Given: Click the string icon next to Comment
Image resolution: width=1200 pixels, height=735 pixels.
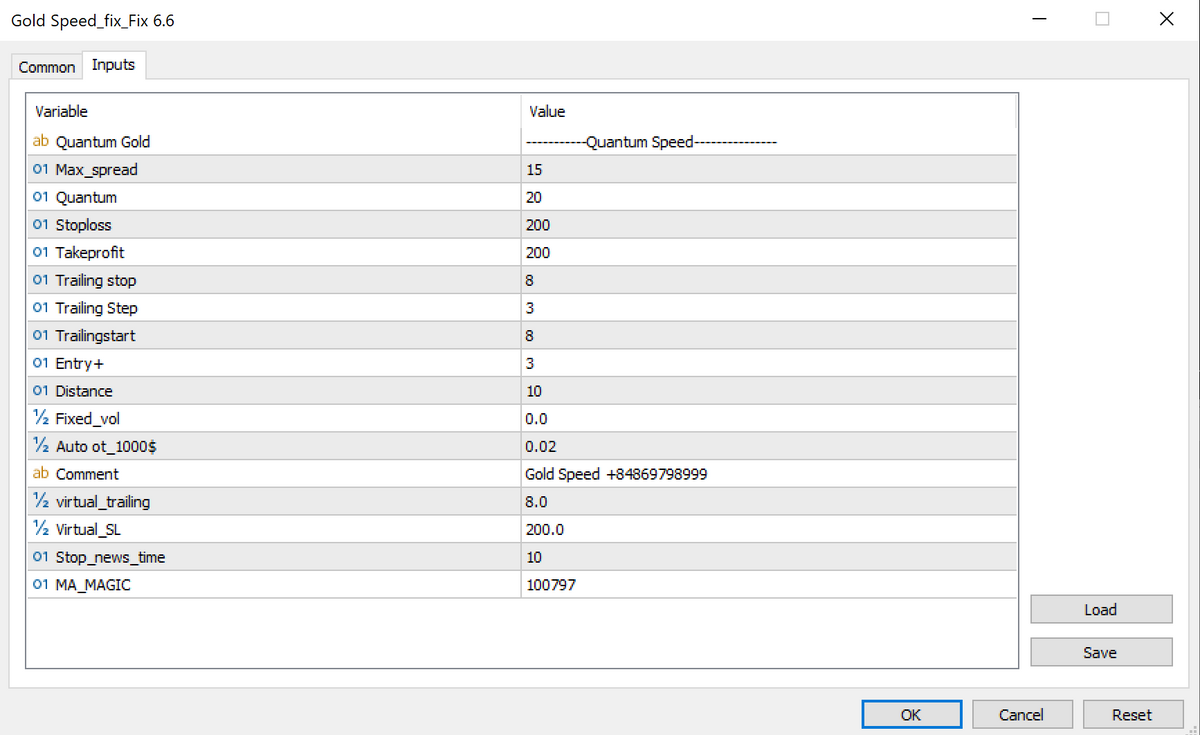Looking at the screenshot, I should tap(41, 474).
